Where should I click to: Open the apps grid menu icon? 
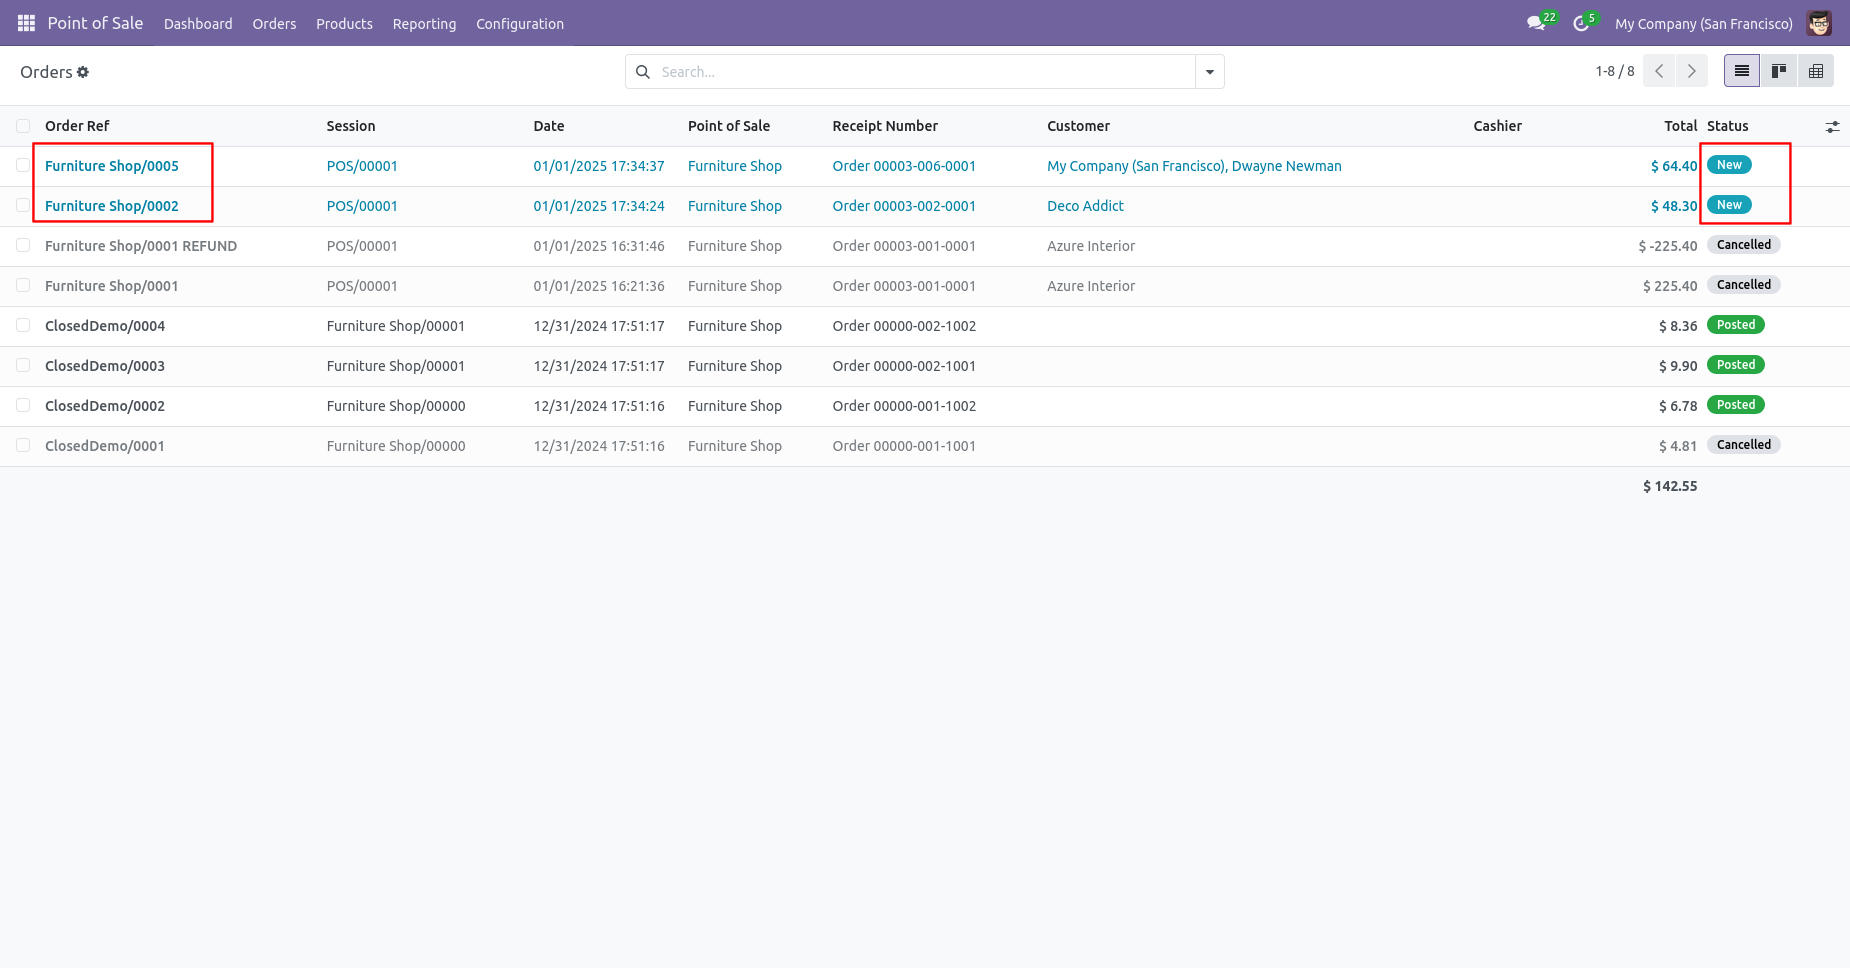pos(26,23)
